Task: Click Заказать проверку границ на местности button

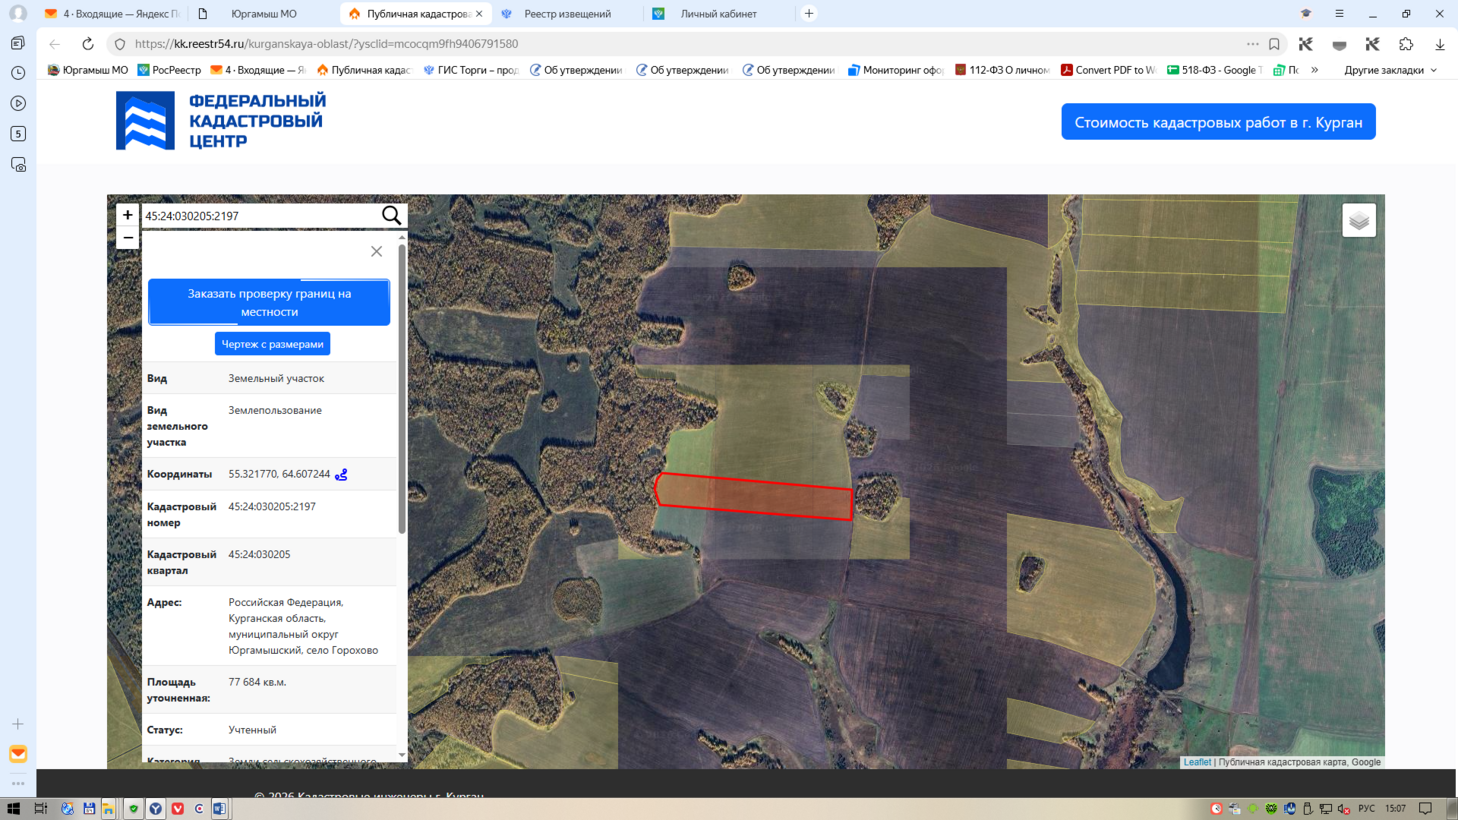Action: click(x=269, y=303)
